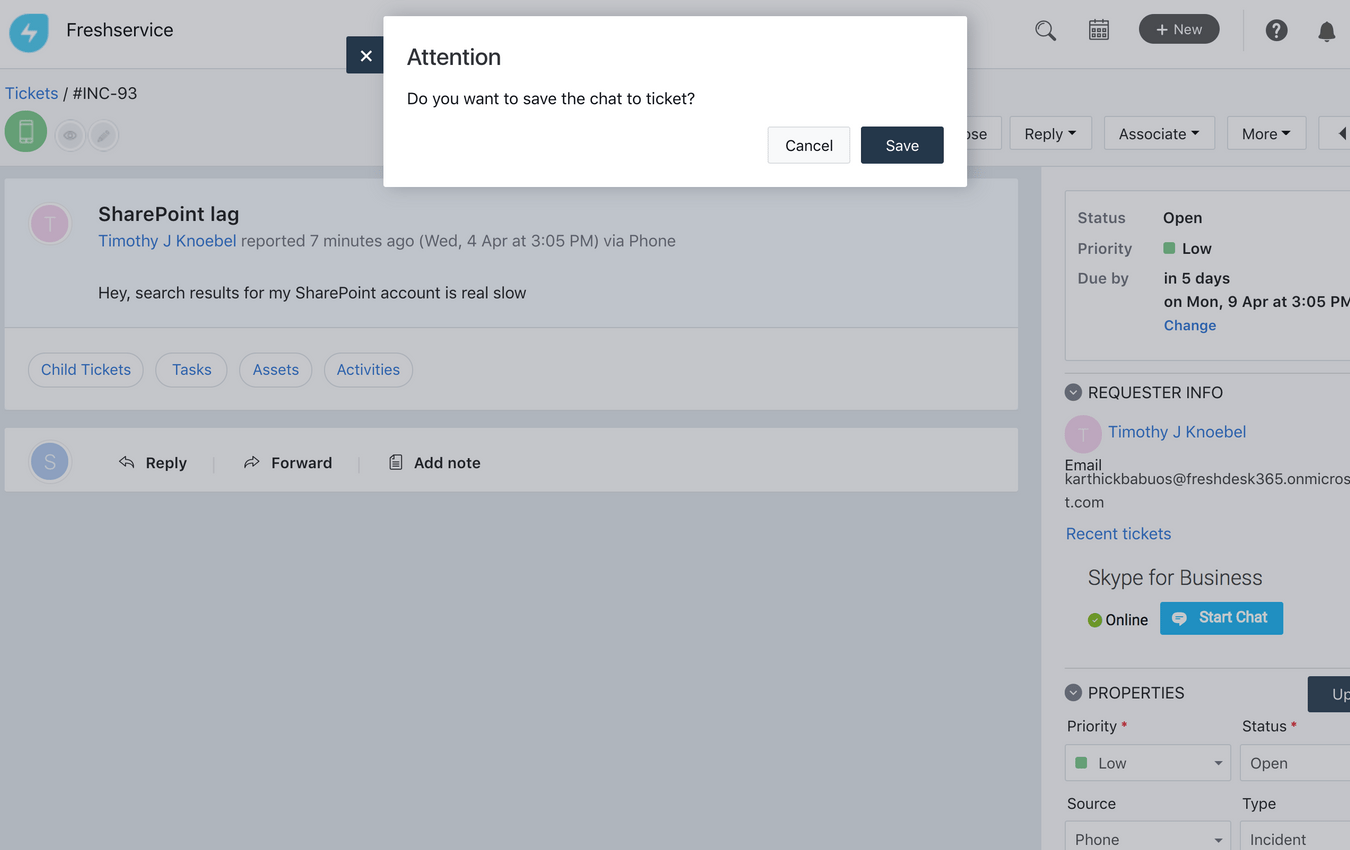Open the Activities tab
1350x850 pixels.
(x=368, y=370)
